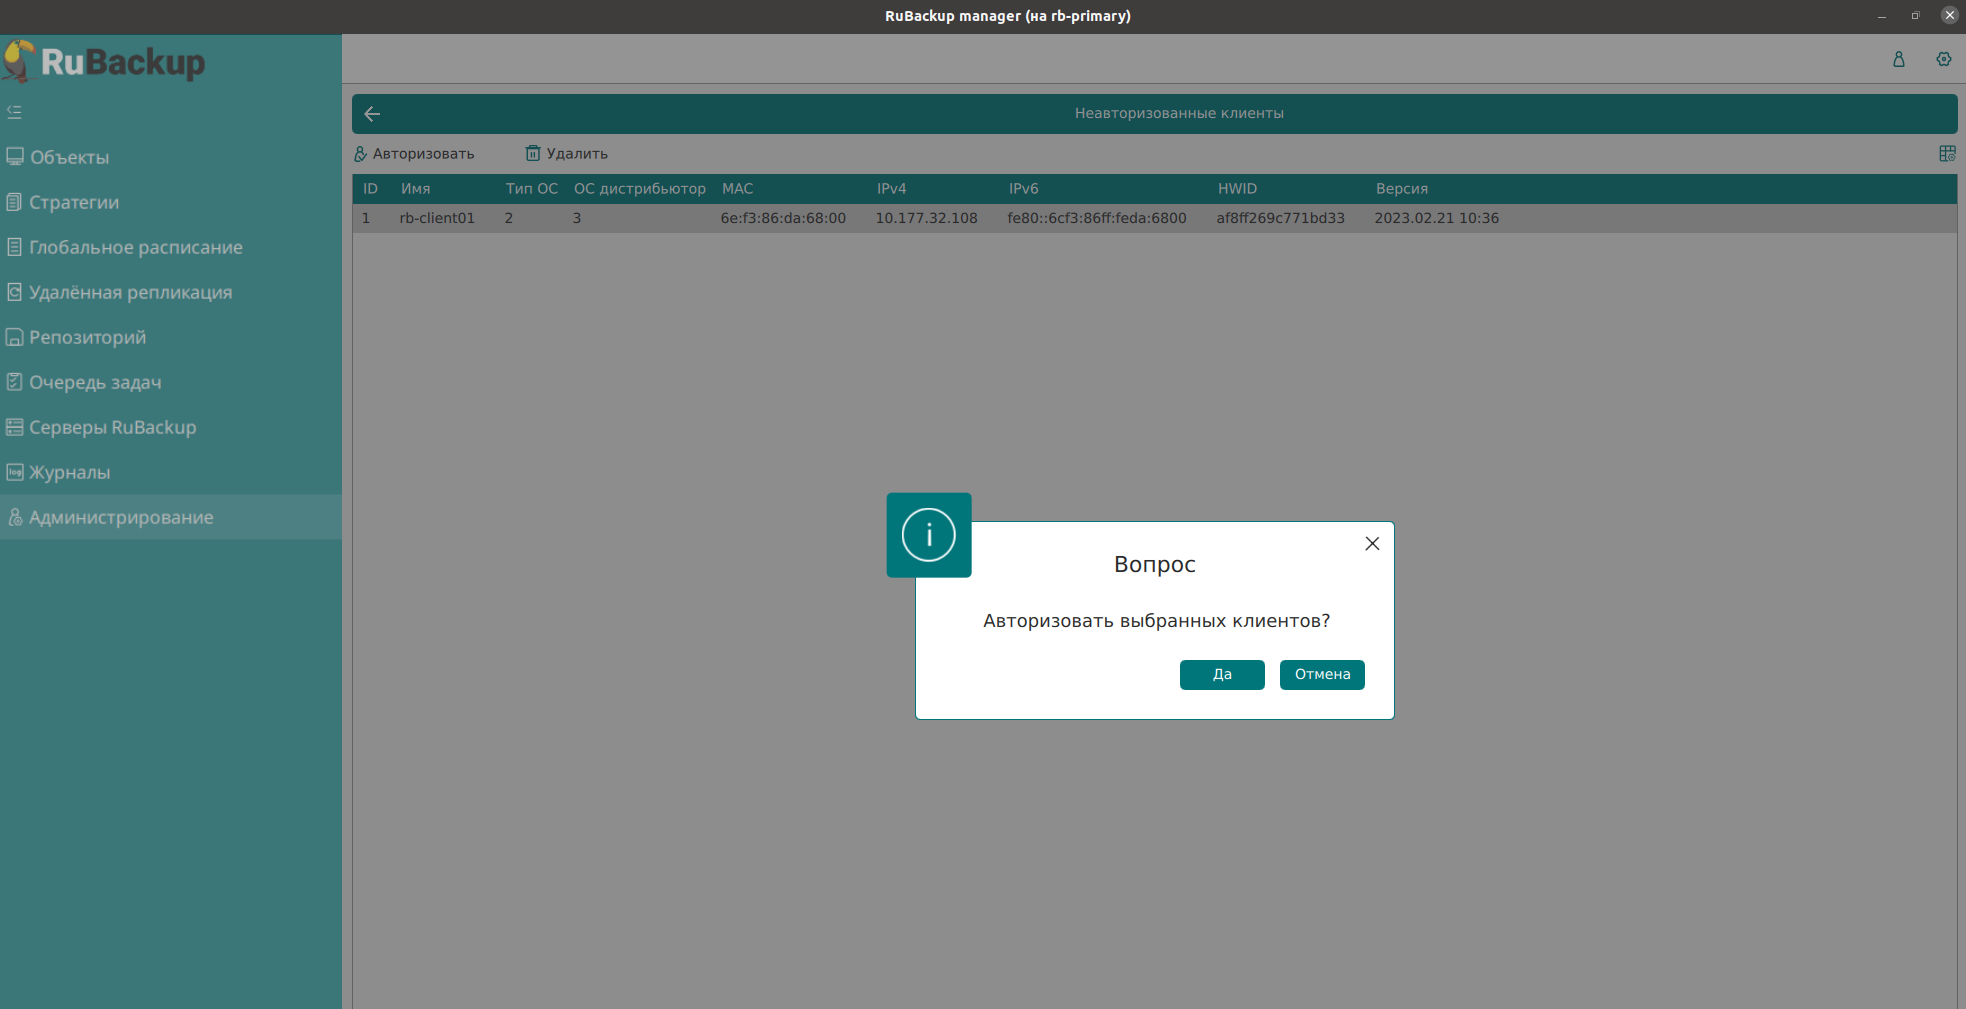Click the info icon on dialog

click(928, 535)
